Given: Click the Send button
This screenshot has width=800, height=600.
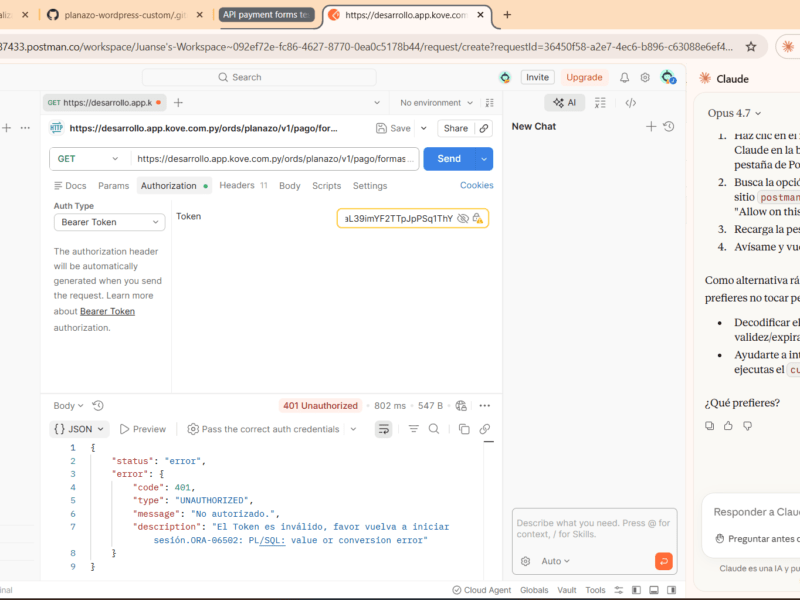Looking at the screenshot, I should 449,159.
